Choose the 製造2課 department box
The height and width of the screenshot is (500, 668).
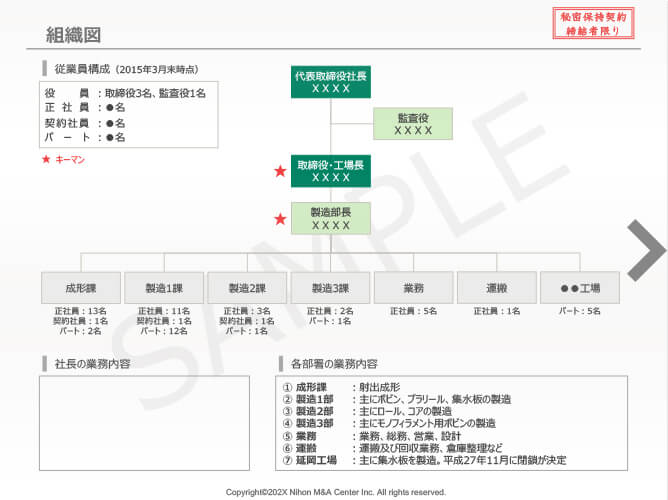point(247,288)
